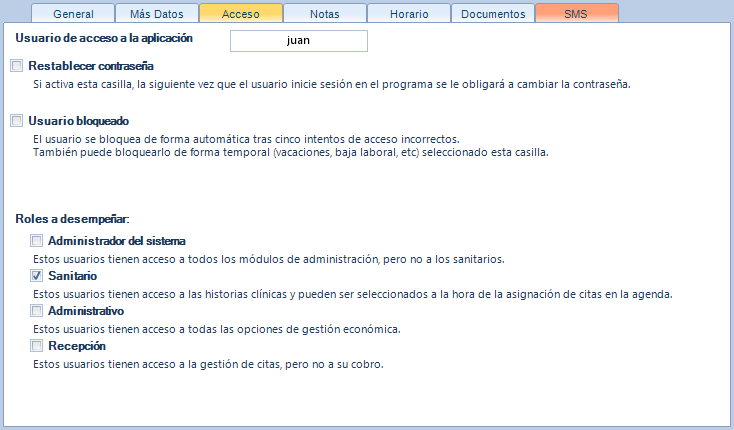Open the Horario tab

click(x=408, y=14)
